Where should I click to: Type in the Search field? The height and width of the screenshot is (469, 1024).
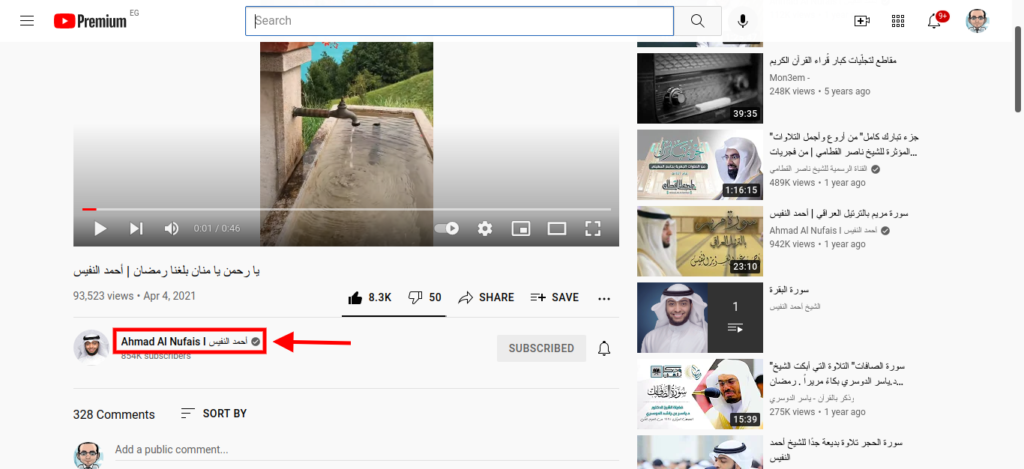[460, 21]
